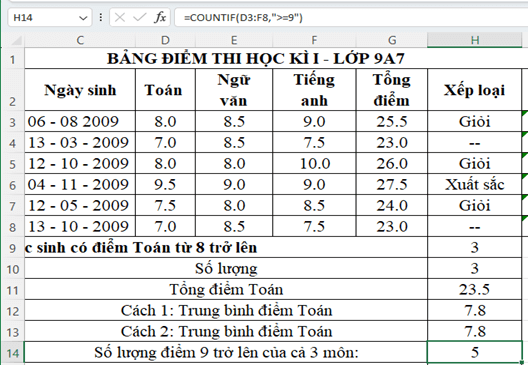Image resolution: width=528 pixels, height=365 pixels.
Task: Click the Tổng điểm value 26.0
Action: pyautogui.click(x=392, y=163)
